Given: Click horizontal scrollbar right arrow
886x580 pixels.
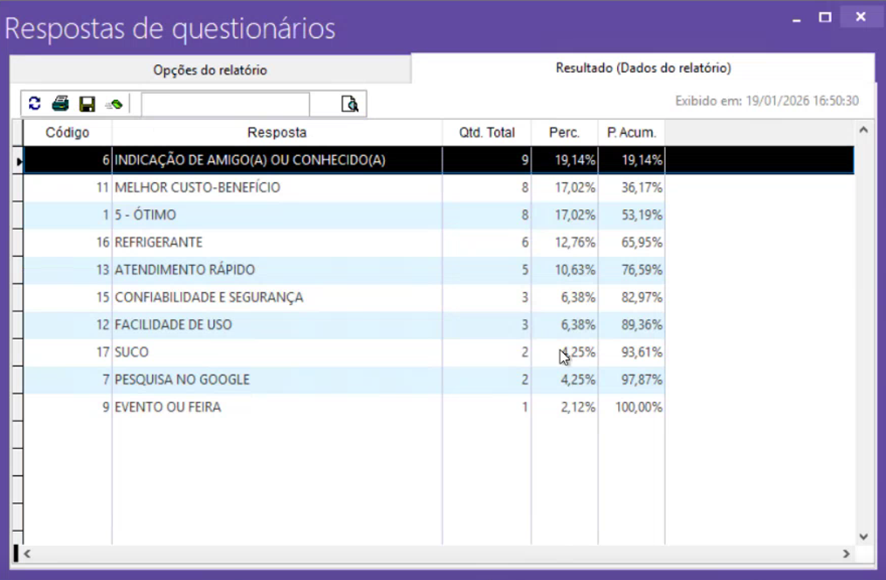Looking at the screenshot, I should click(x=846, y=554).
